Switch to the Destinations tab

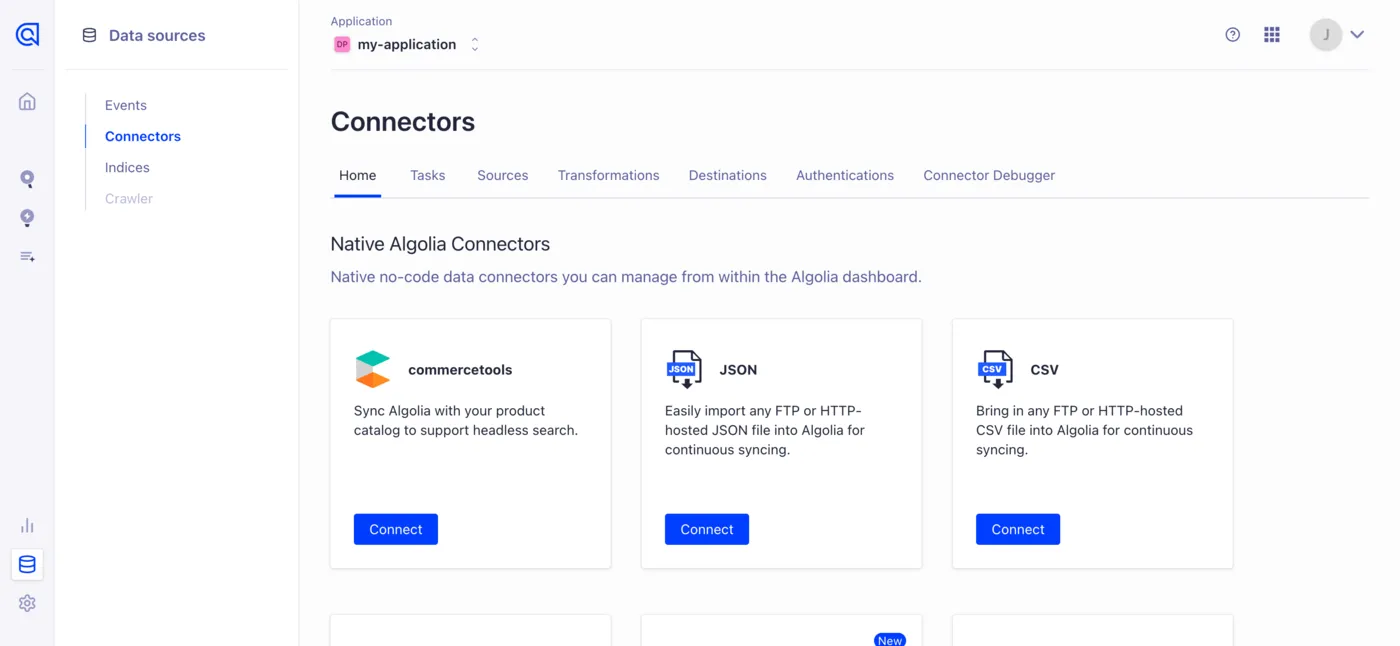click(727, 175)
